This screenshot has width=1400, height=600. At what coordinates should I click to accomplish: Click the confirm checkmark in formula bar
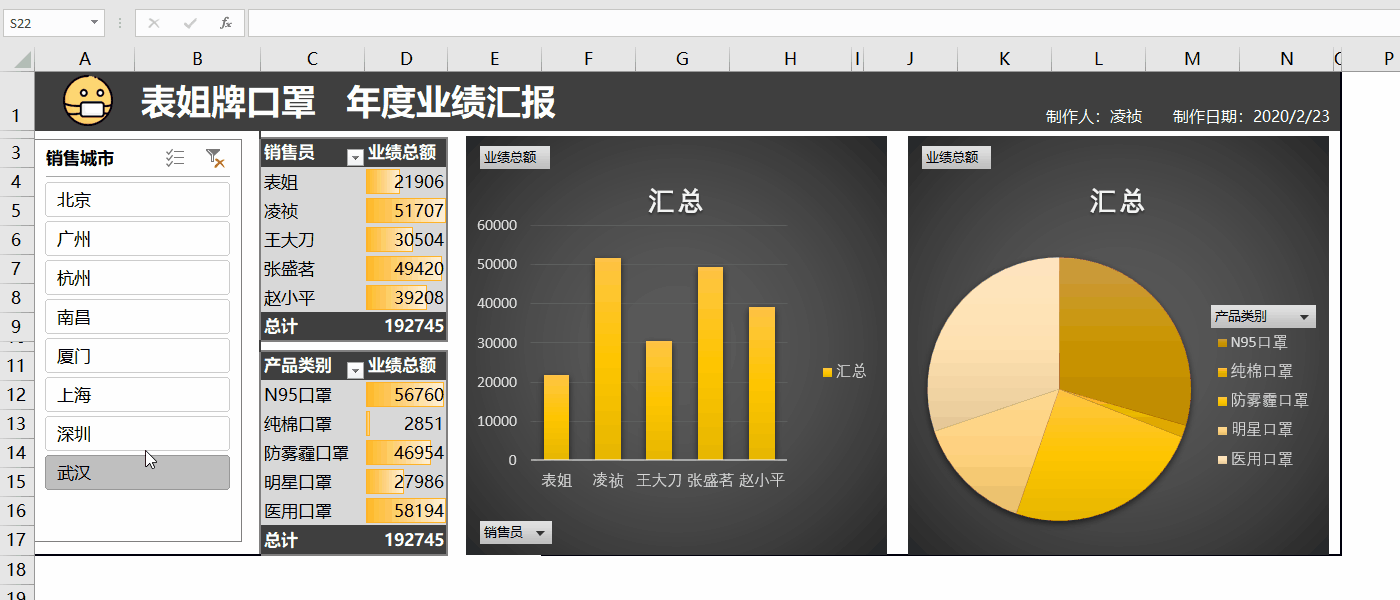(190, 22)
